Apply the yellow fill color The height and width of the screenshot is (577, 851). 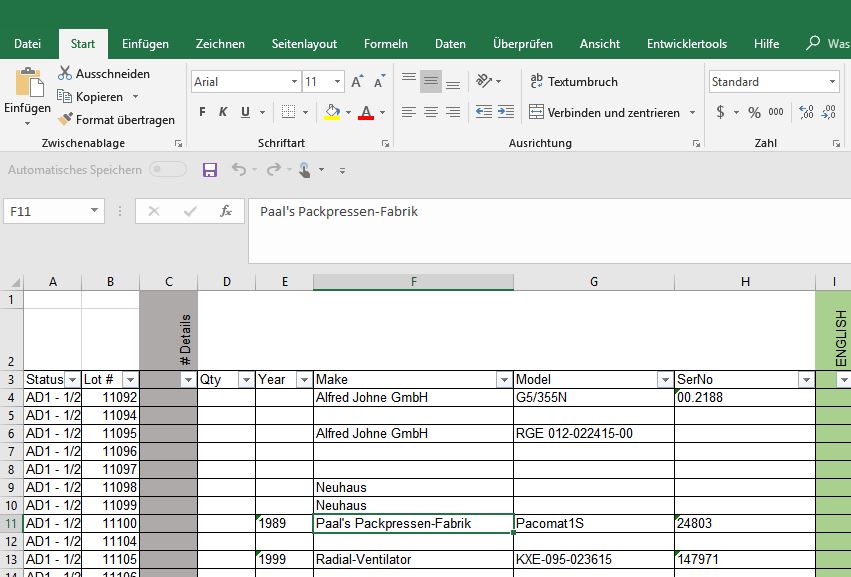coord(332,112)
